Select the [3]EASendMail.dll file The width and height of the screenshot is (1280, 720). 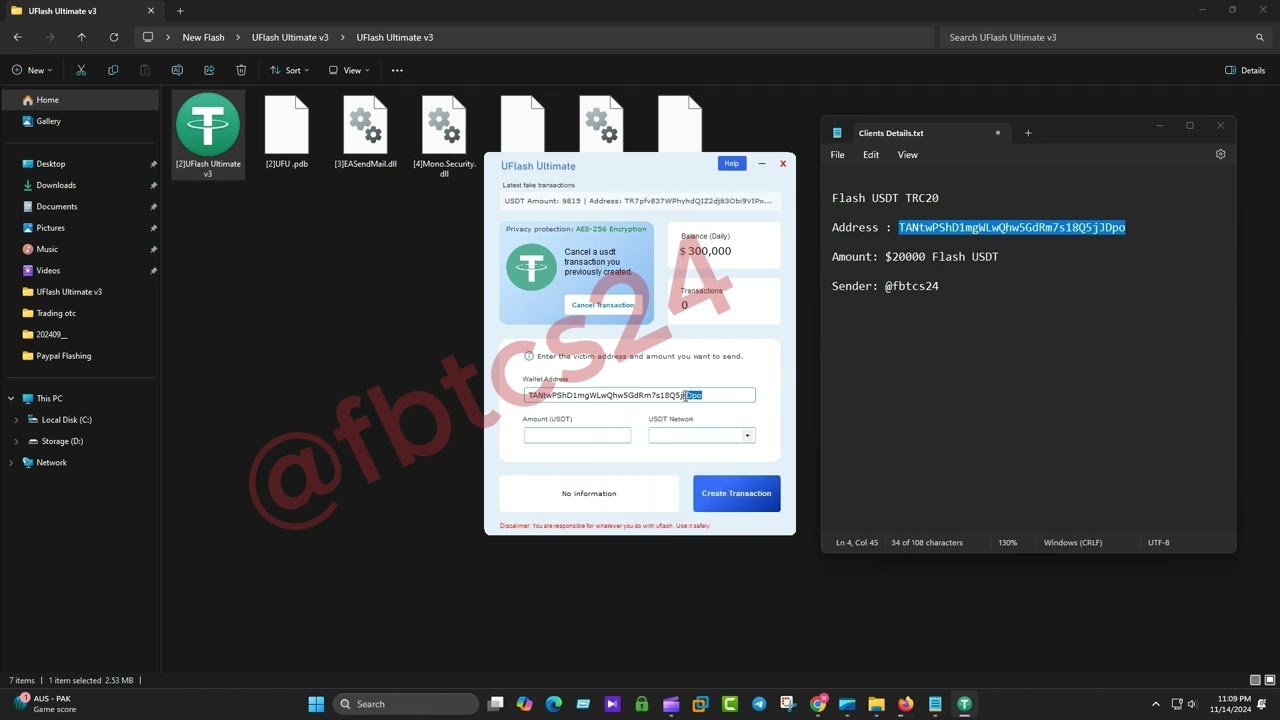pos(365,131)
